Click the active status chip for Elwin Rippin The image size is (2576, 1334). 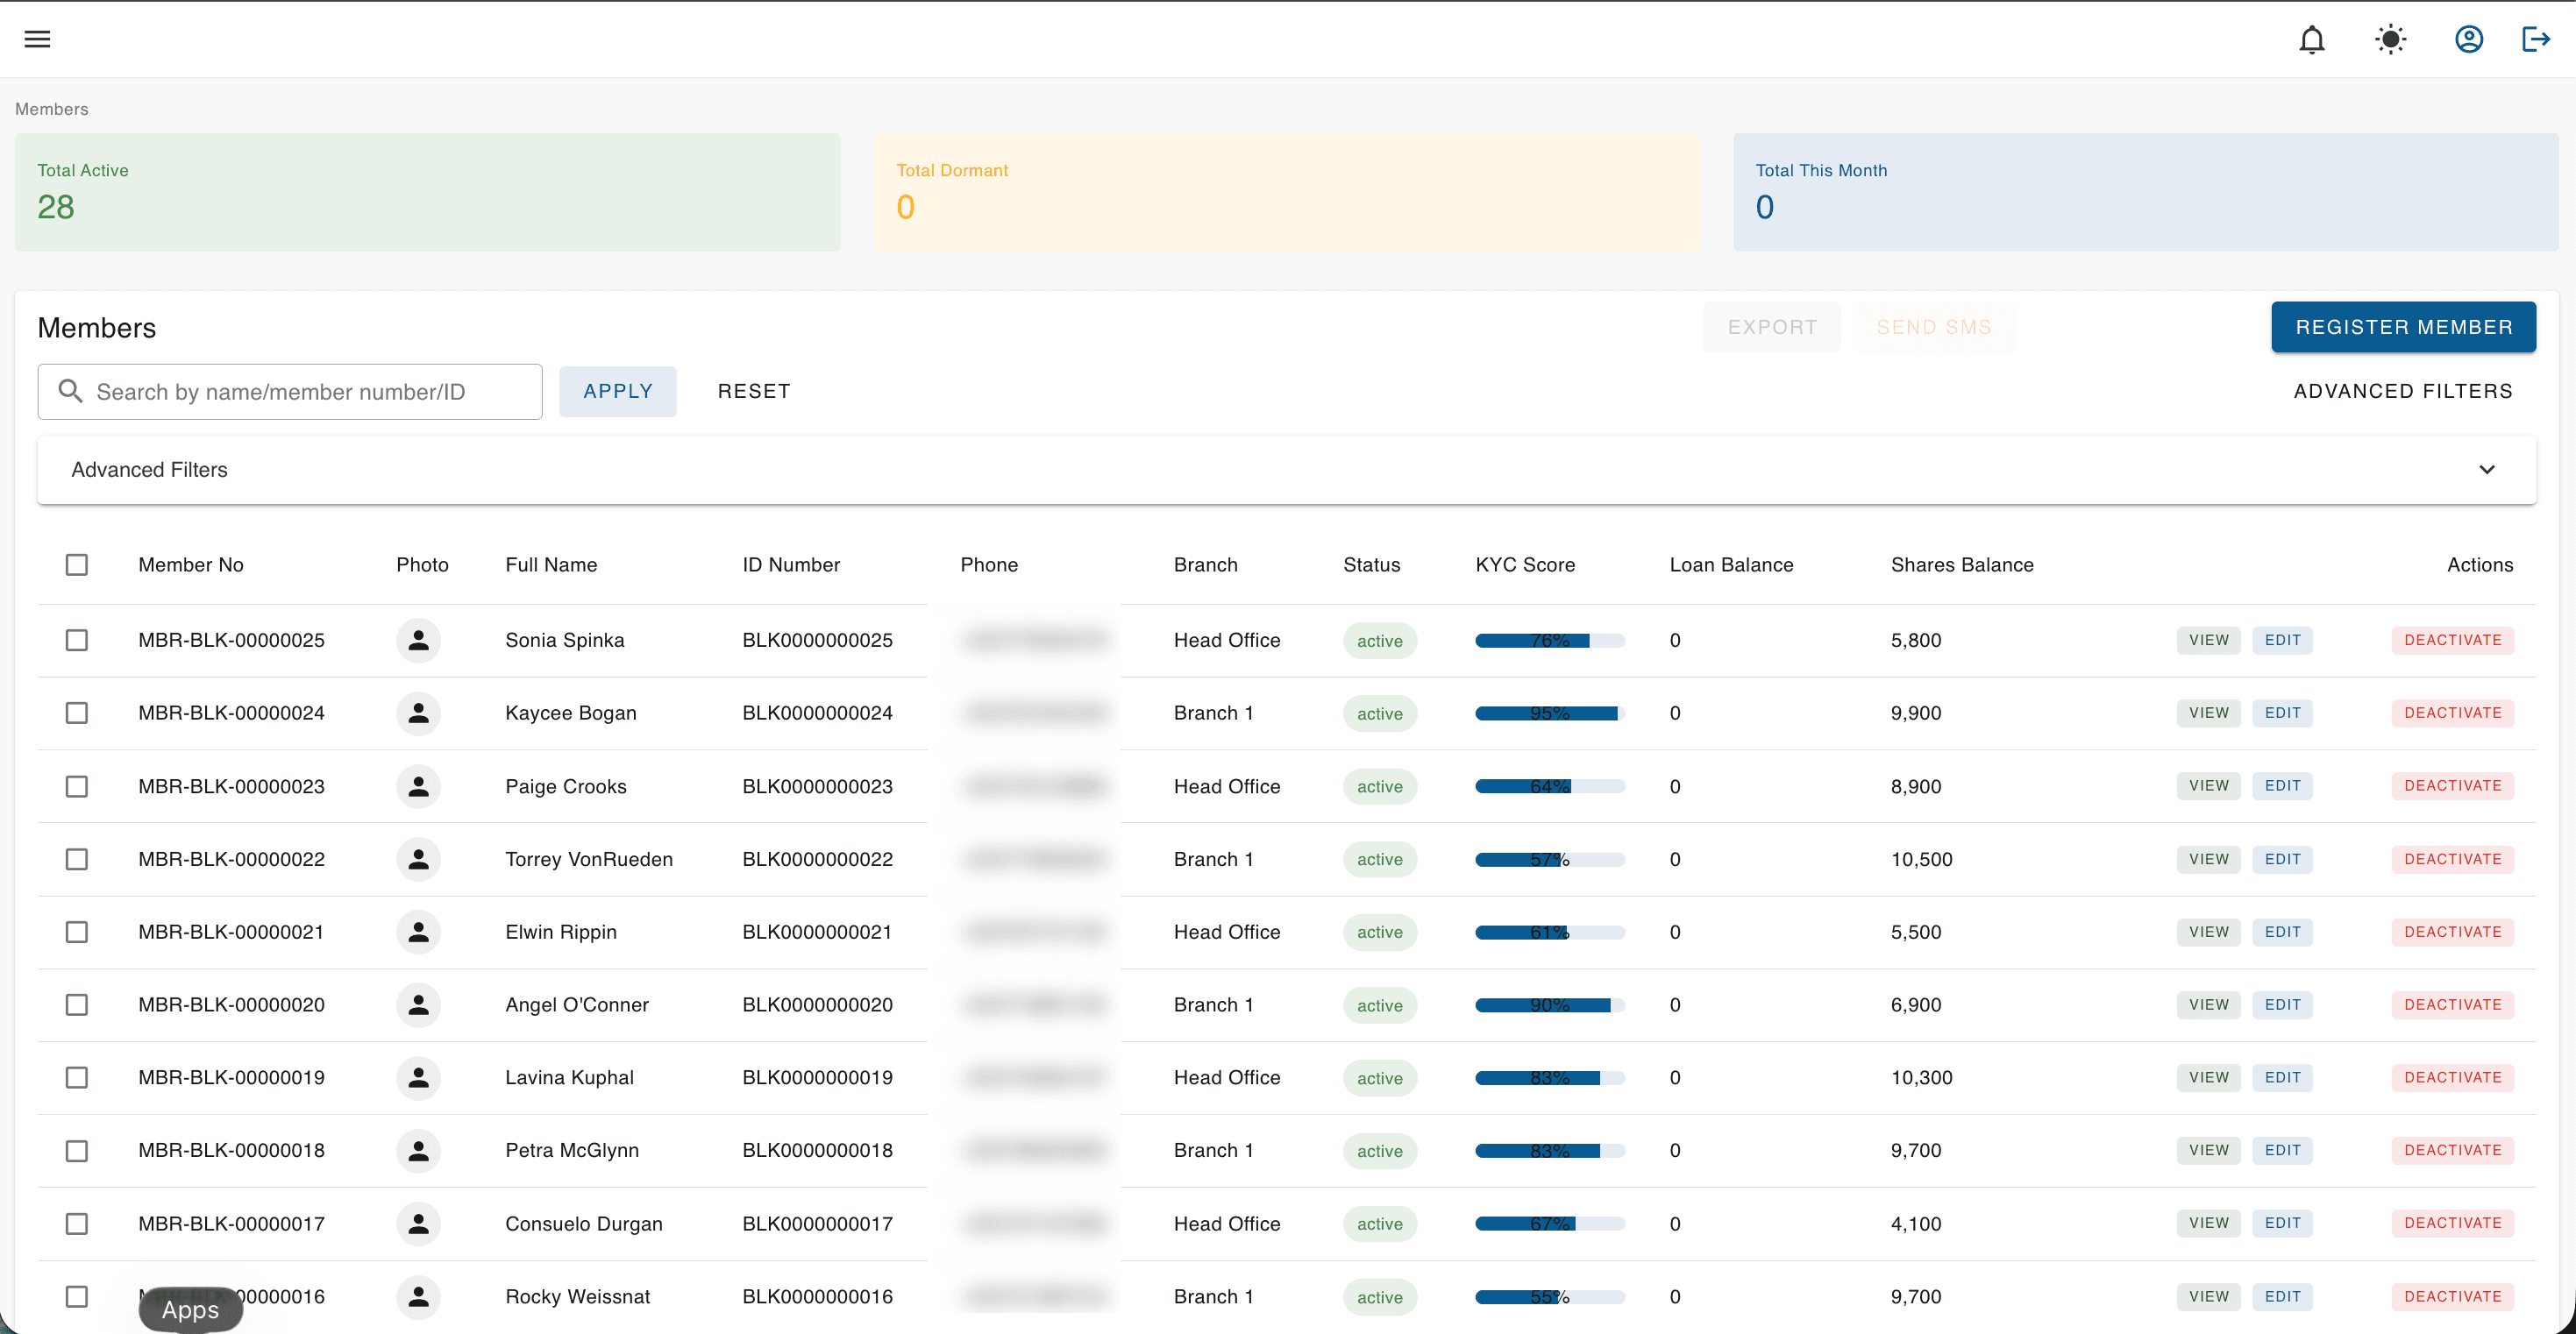[x=1379, y=932]
